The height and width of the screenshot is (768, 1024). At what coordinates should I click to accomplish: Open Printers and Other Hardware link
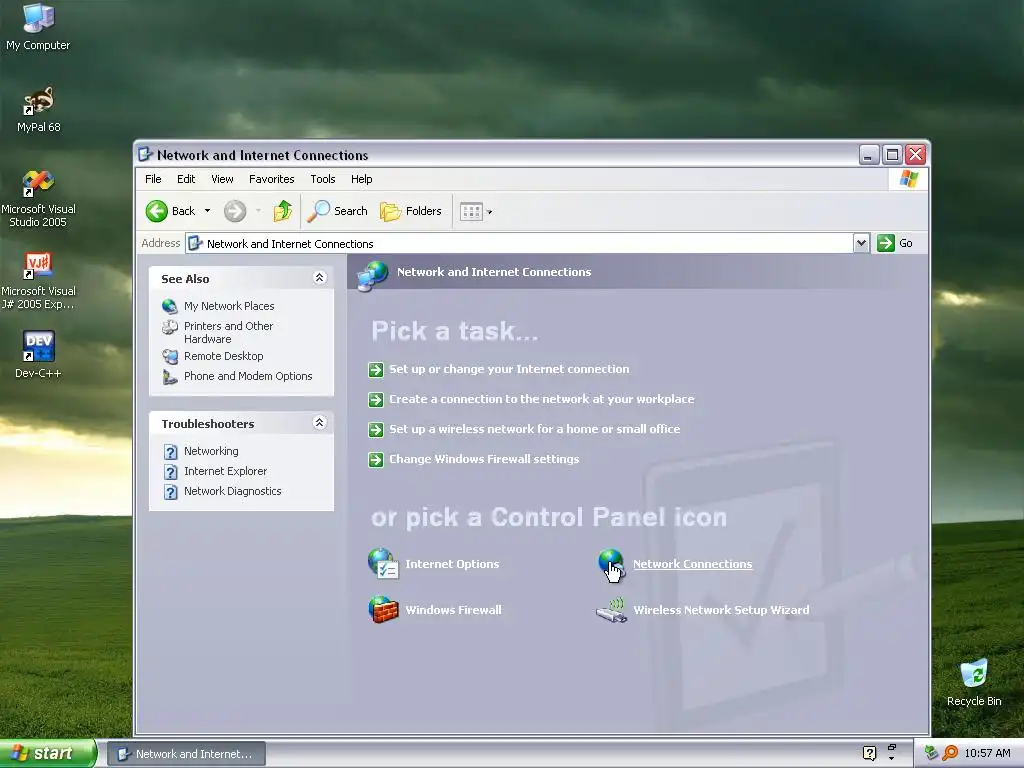(228, 332)
